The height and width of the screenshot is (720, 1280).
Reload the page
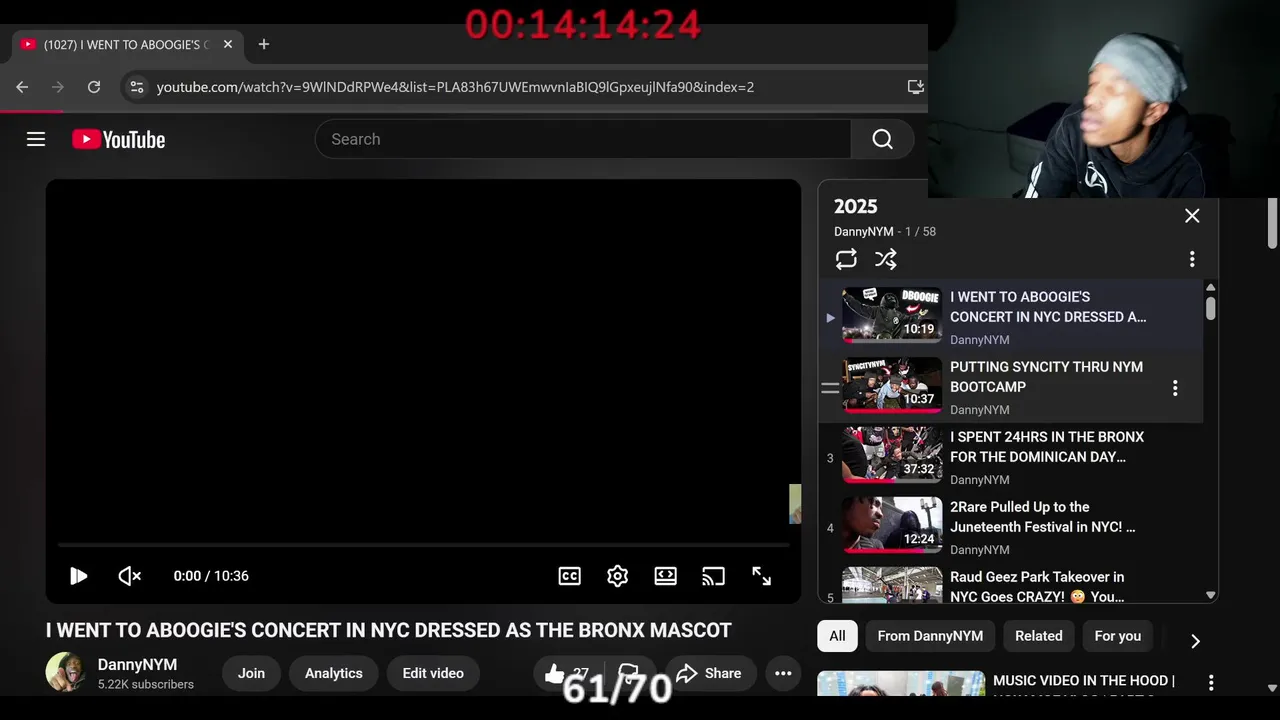[94, 87]
